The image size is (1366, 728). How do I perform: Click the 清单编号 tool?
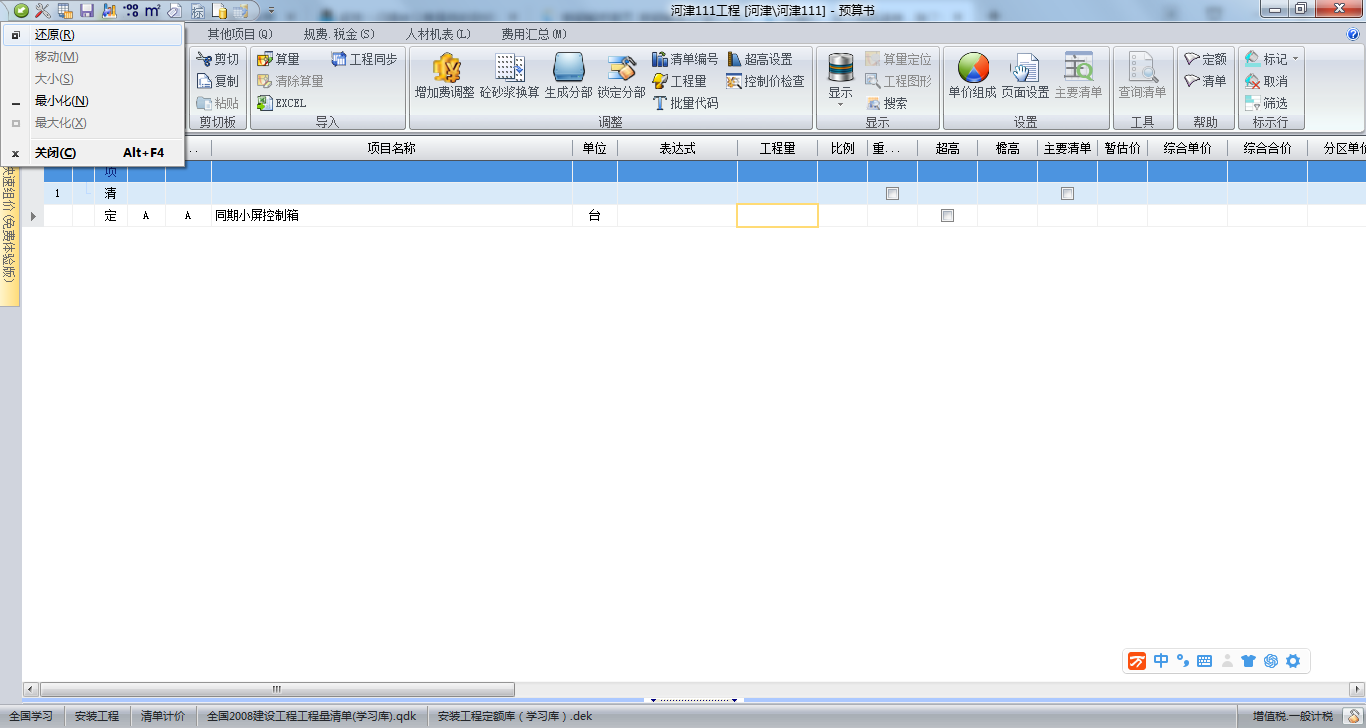click(x=685, y=59)
